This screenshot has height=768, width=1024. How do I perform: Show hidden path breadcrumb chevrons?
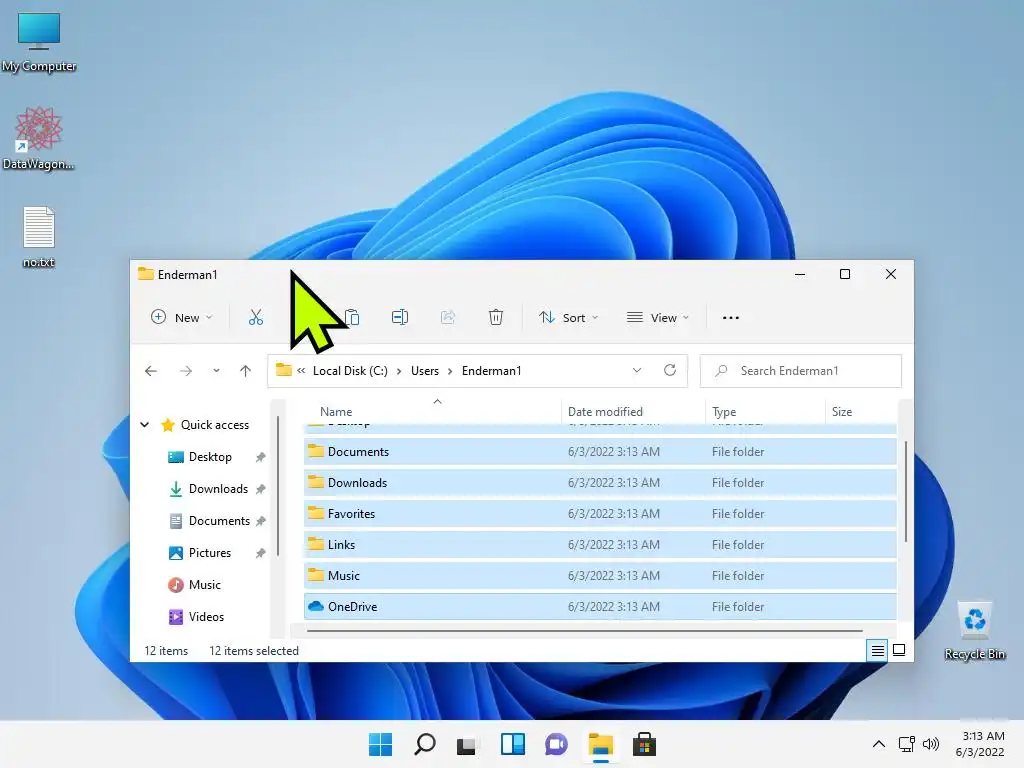[x=301, y=370]
